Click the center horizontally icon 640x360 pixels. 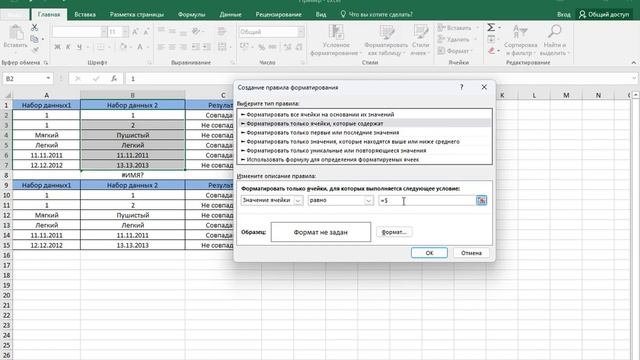point(172,47)
